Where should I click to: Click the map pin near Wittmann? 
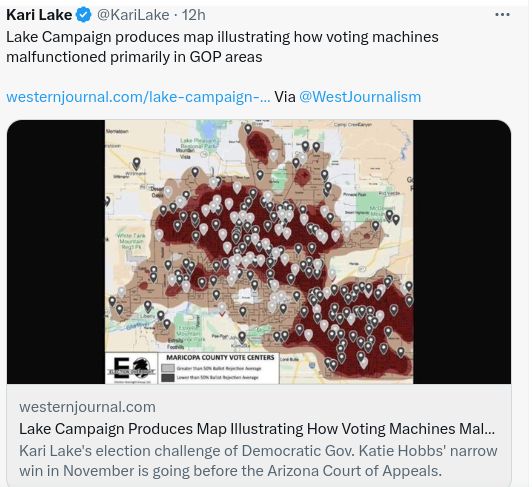pyautogui.click(x=136, y=163)
